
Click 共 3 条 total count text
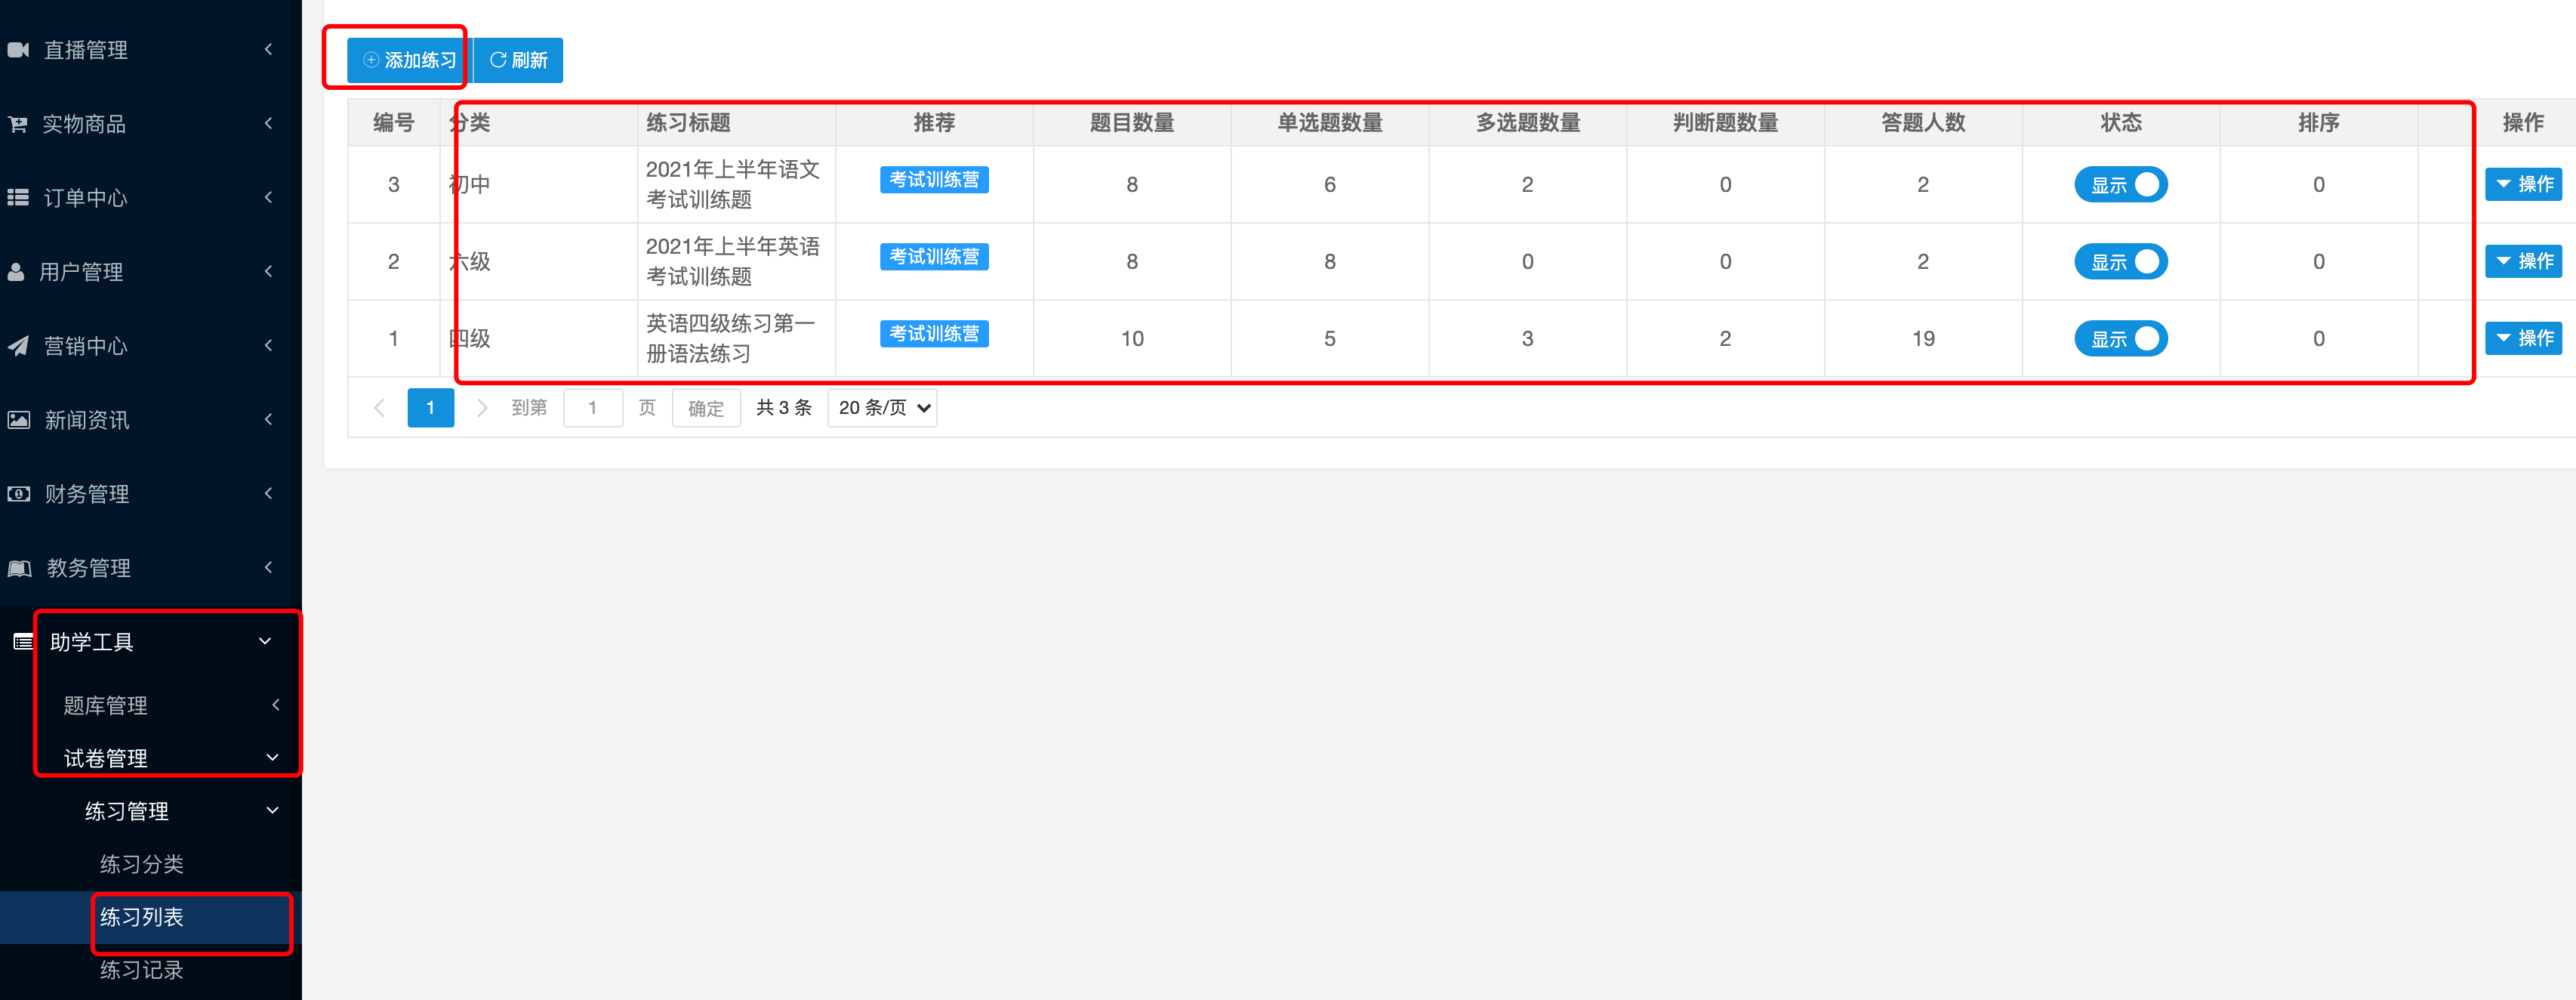(x=784, y=408)
